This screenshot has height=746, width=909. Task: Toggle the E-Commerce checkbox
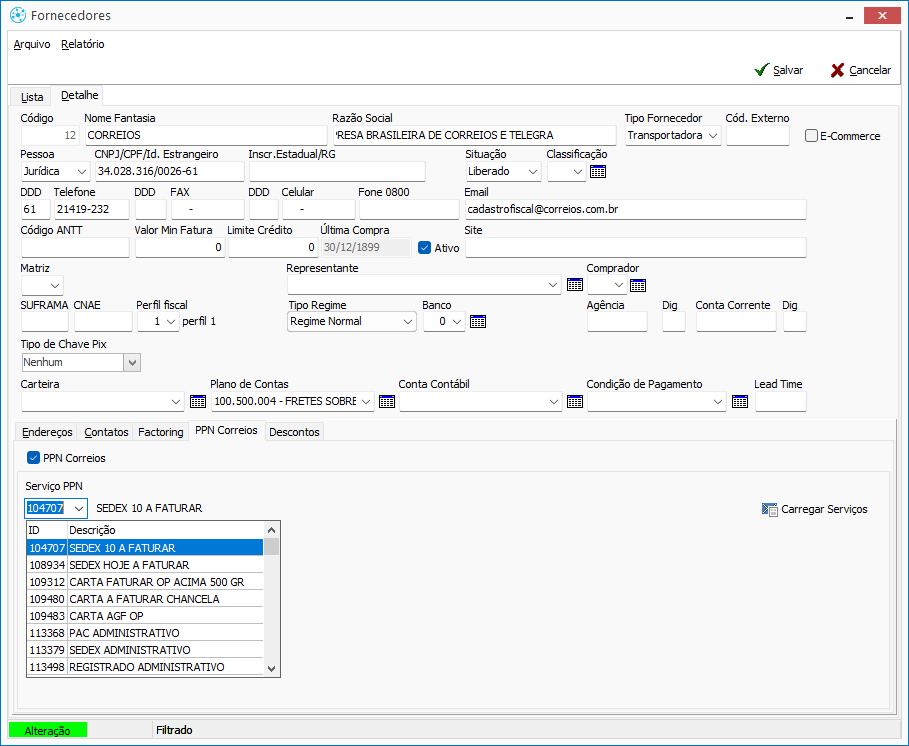(x=811, y=136)
